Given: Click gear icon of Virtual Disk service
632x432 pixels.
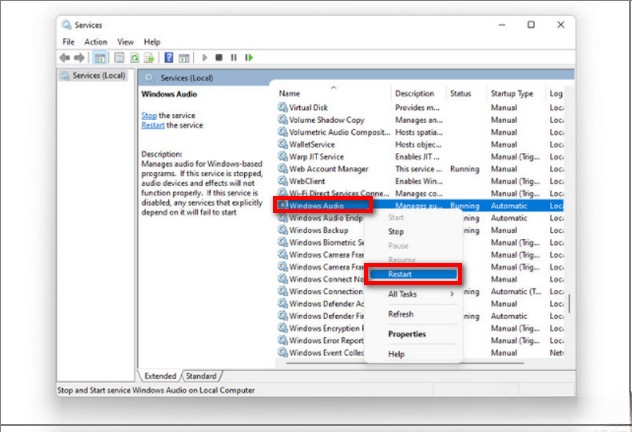Looking at the screenshot, I should (283, 107).
